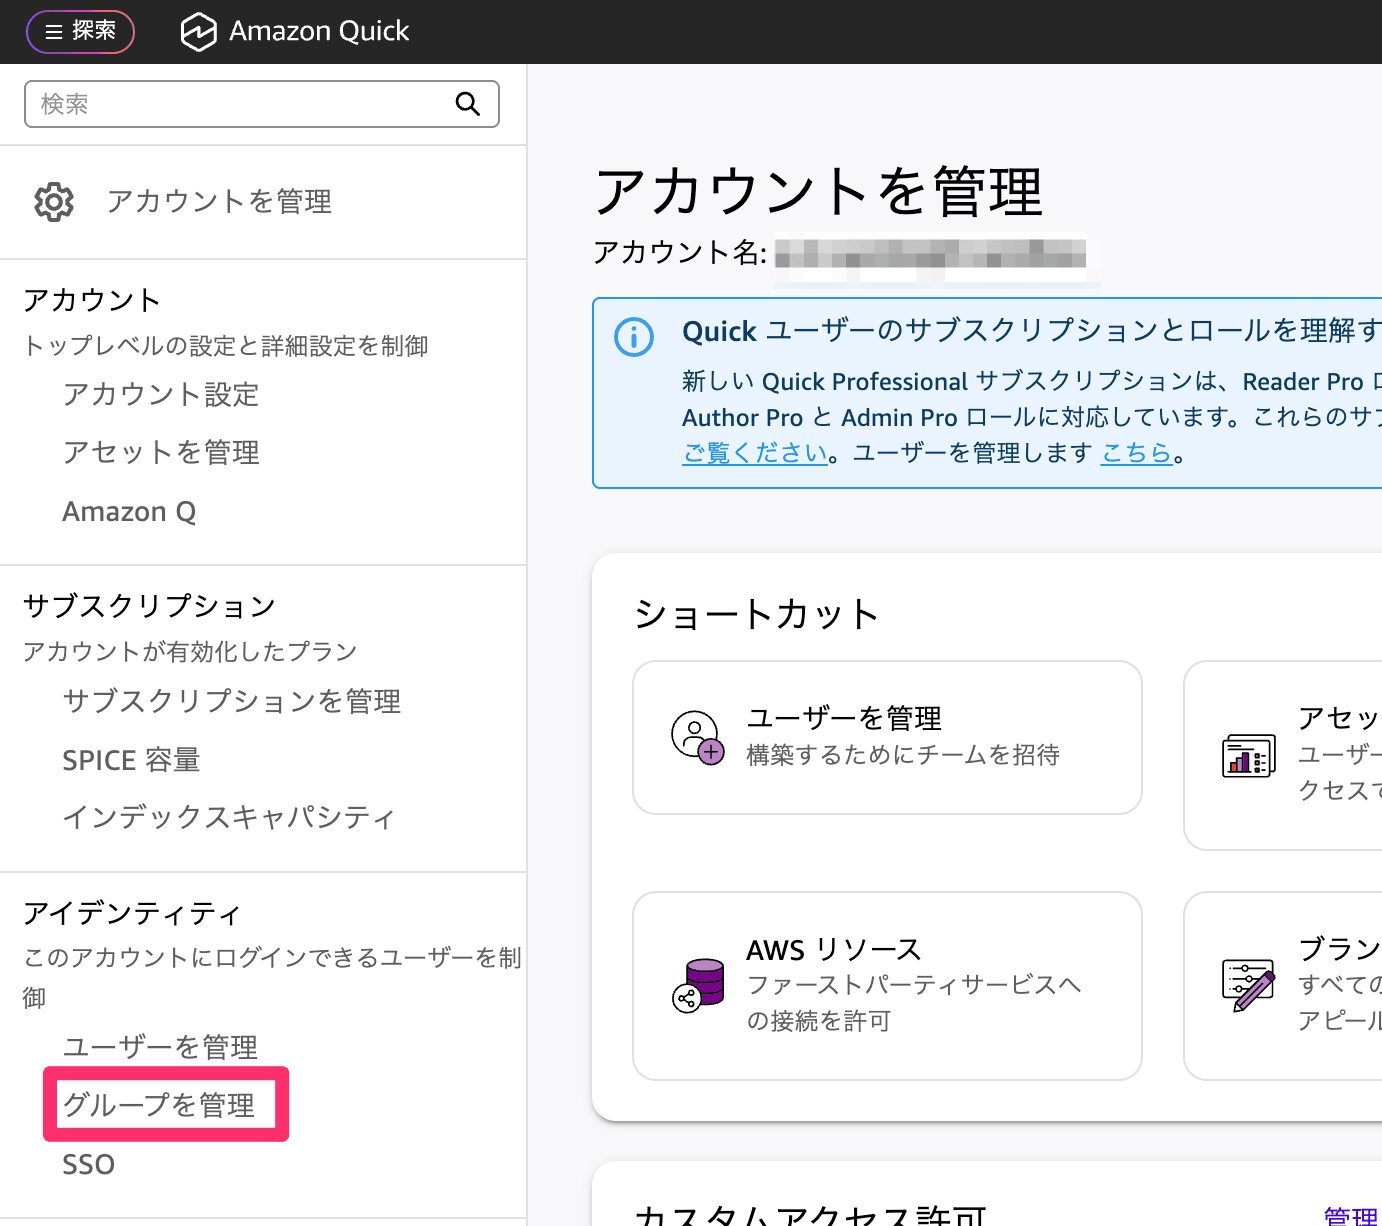Select SPICE 容量 in the sidebar
Screen dimensions: 1382x1226
click(x=131, y=761)
